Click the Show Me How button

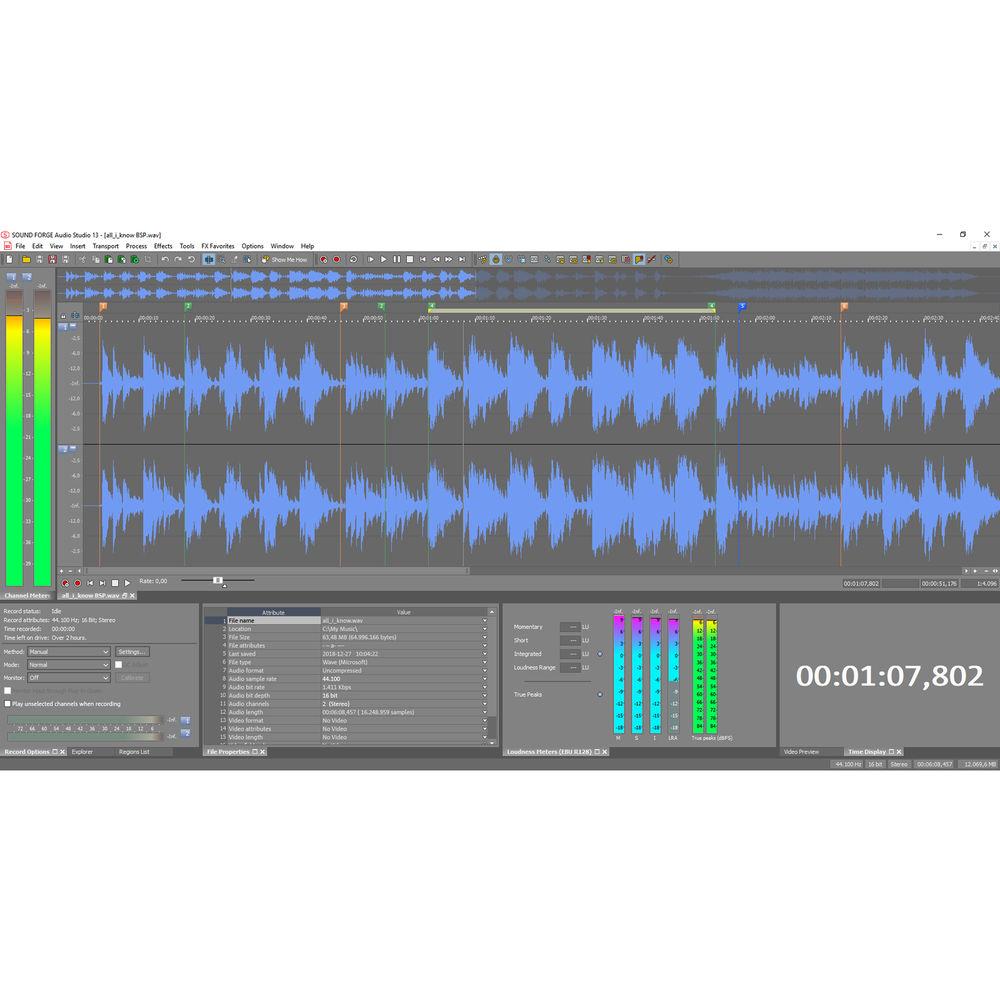tap(285, 259)
